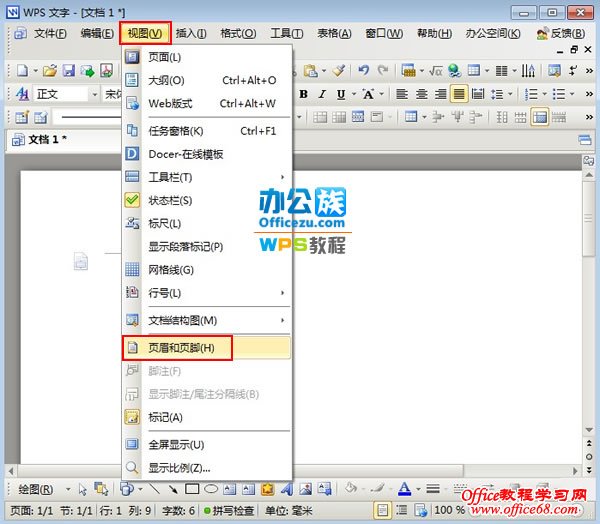This screenshot has height=524, width=600.
Task: Choose Outline (大纲) view
Action: click(207, 80)
